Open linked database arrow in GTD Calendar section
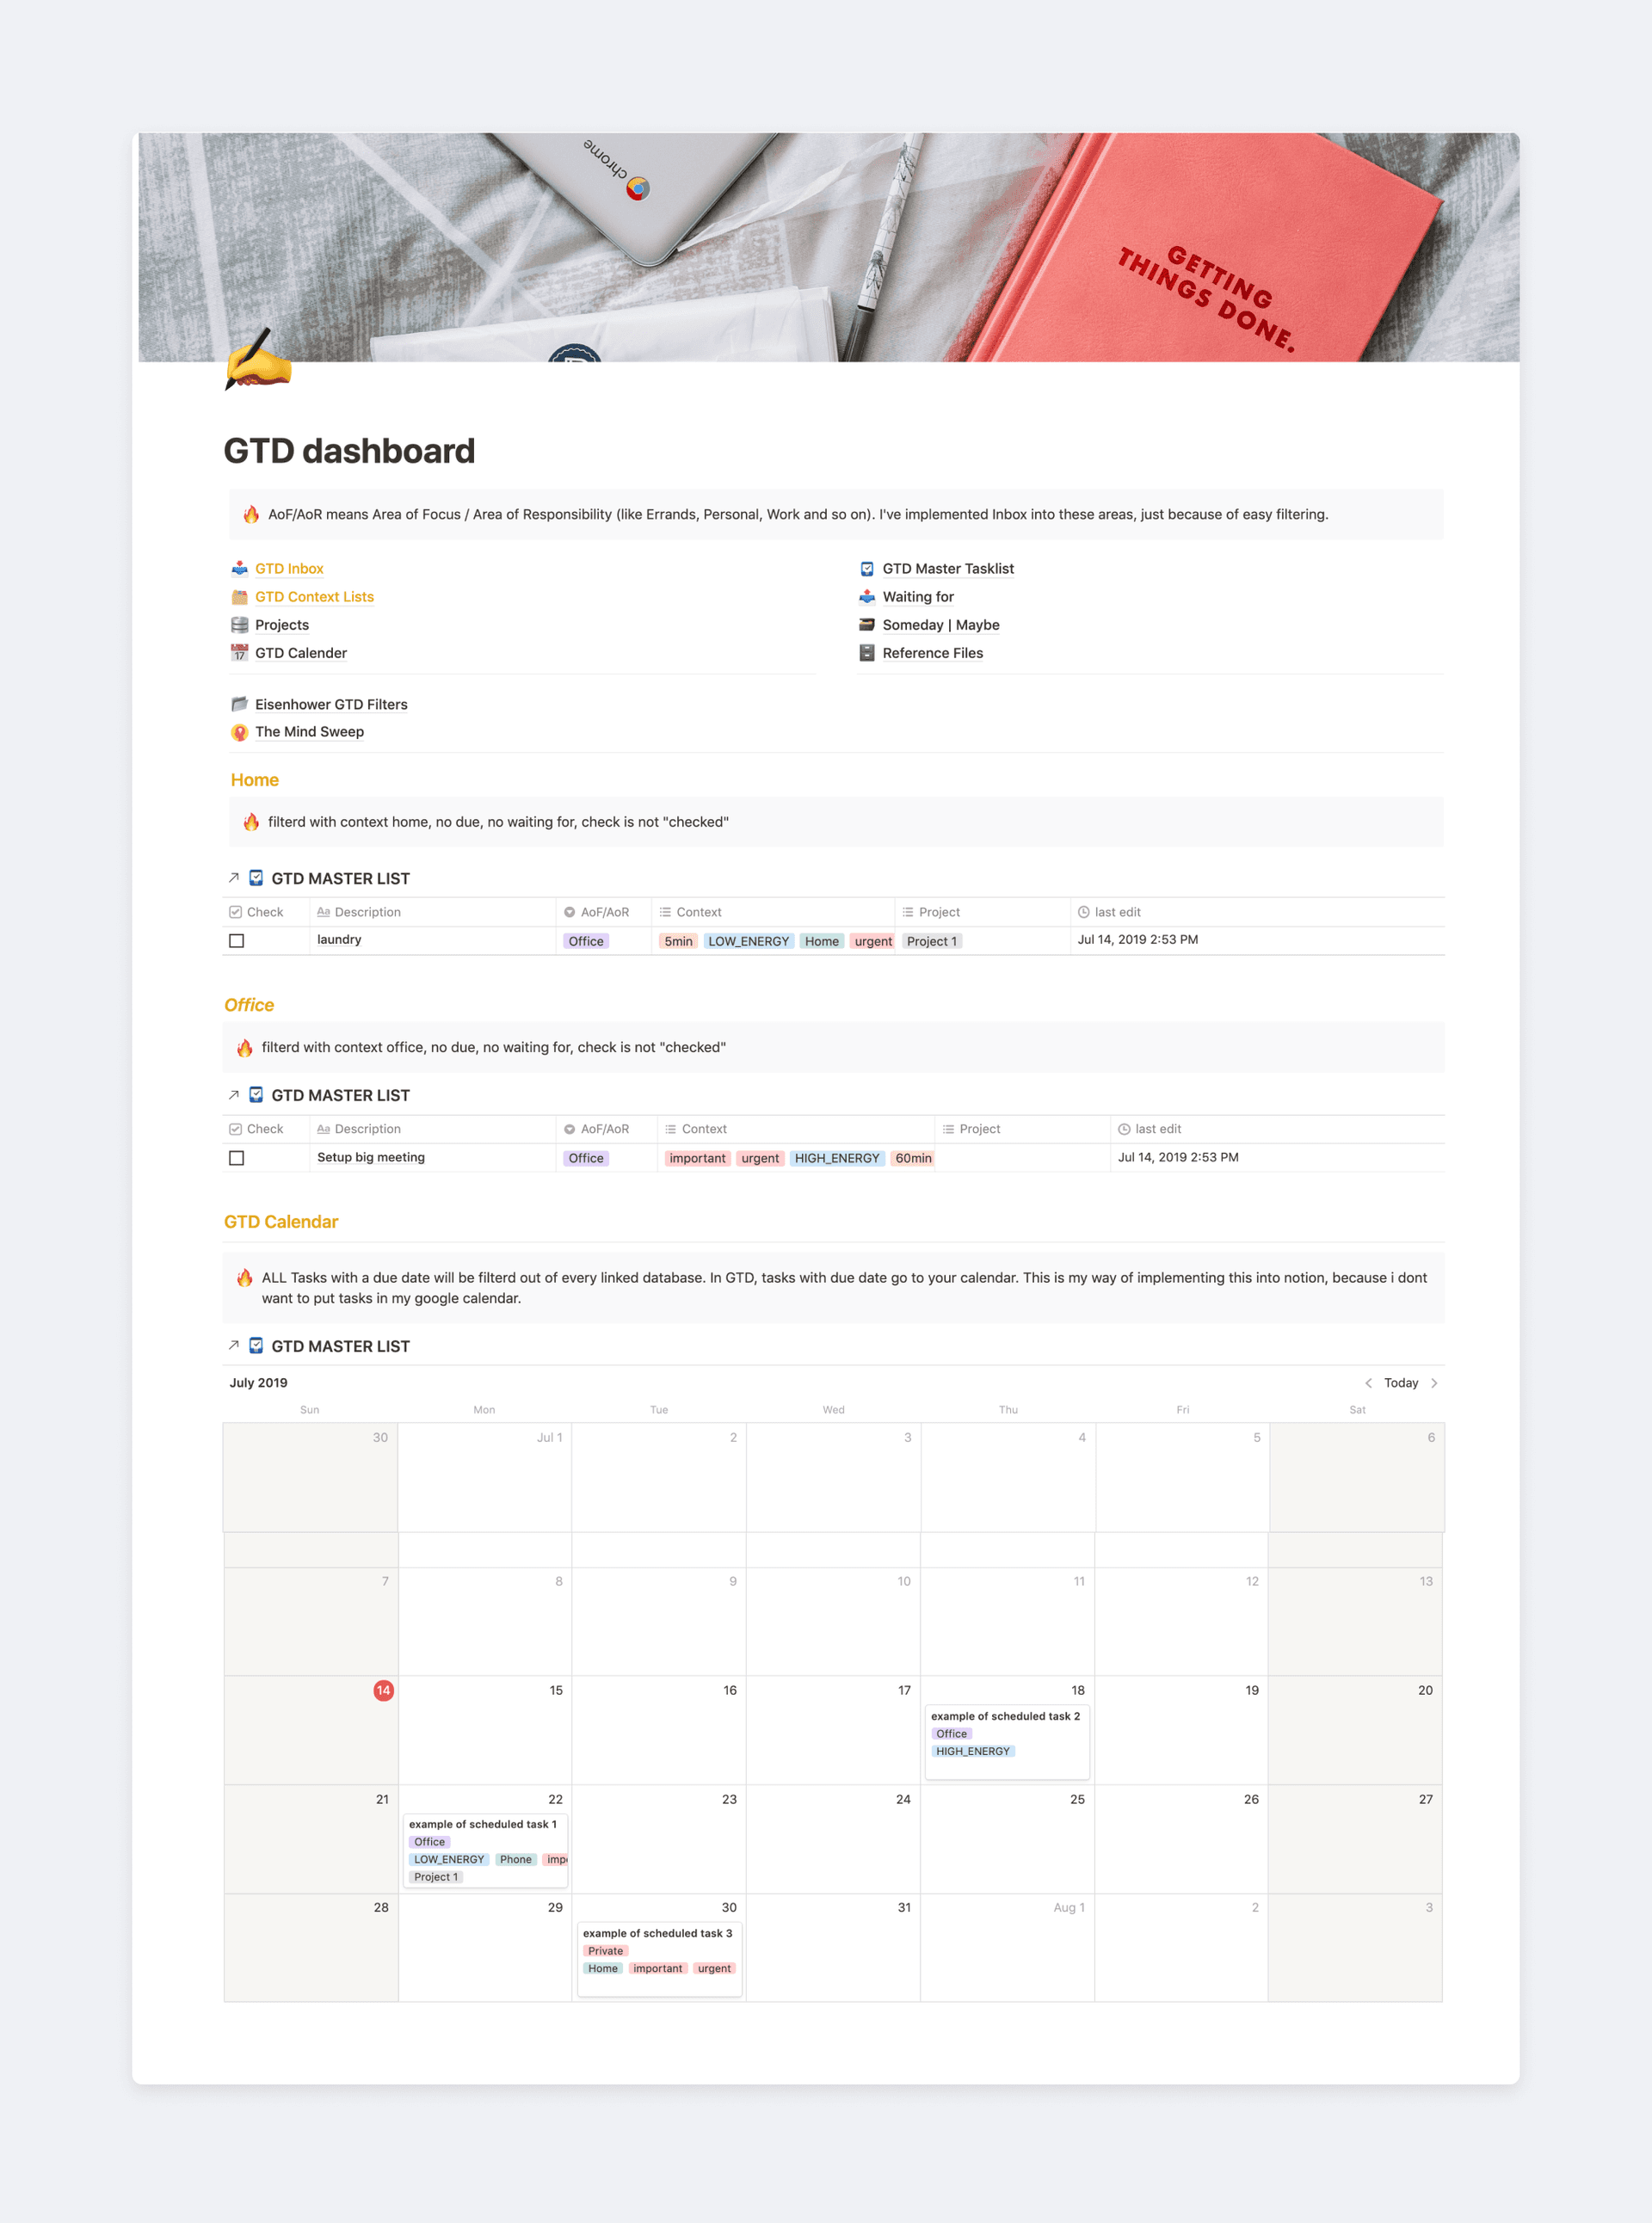This screenshot has width=1652, height=2223. tap(233, 1346)
